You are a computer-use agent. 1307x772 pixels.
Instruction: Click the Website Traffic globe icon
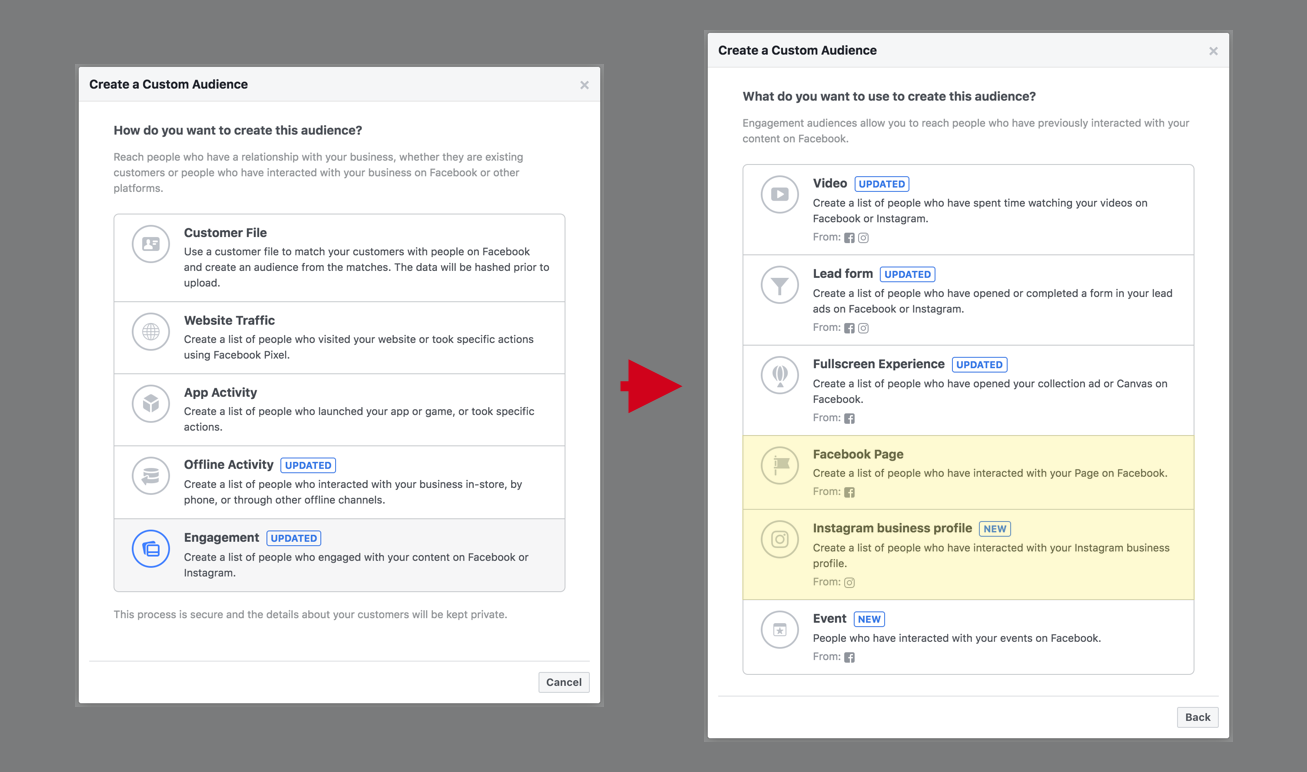pos(151,332)
